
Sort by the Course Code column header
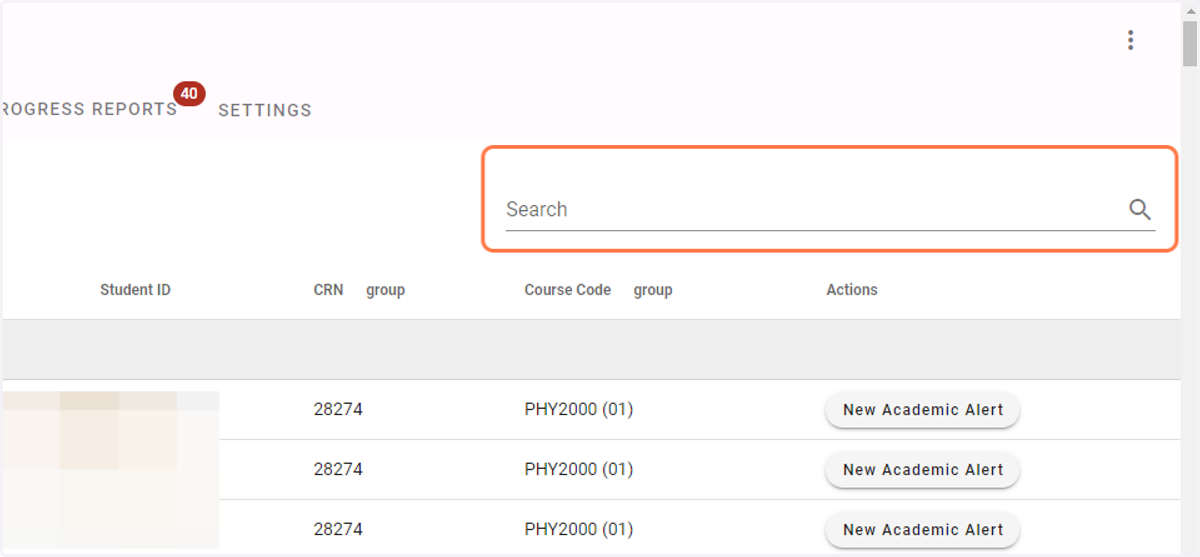567,290
